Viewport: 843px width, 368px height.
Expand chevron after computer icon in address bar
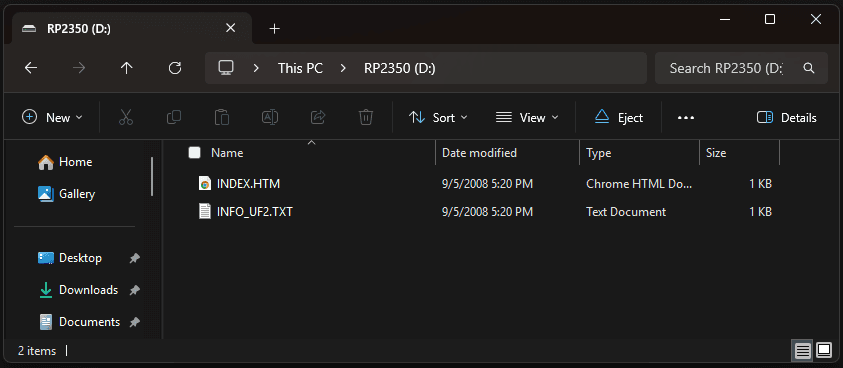256,68
